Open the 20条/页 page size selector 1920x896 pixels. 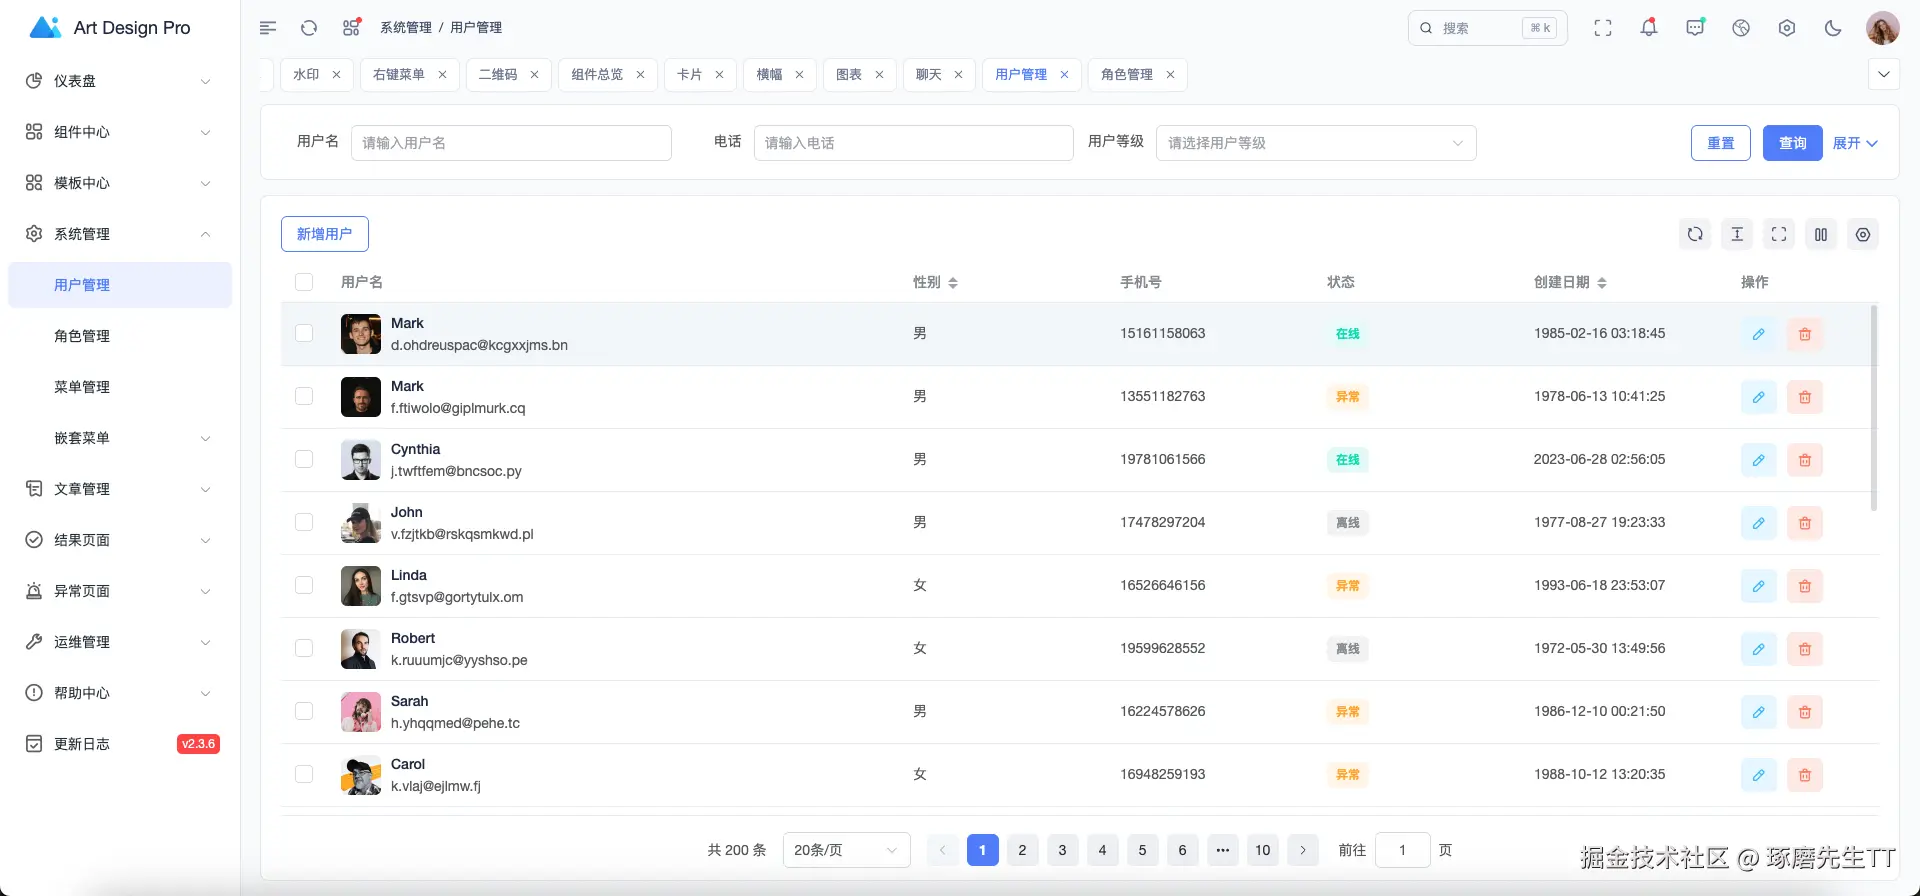(846, 850)
